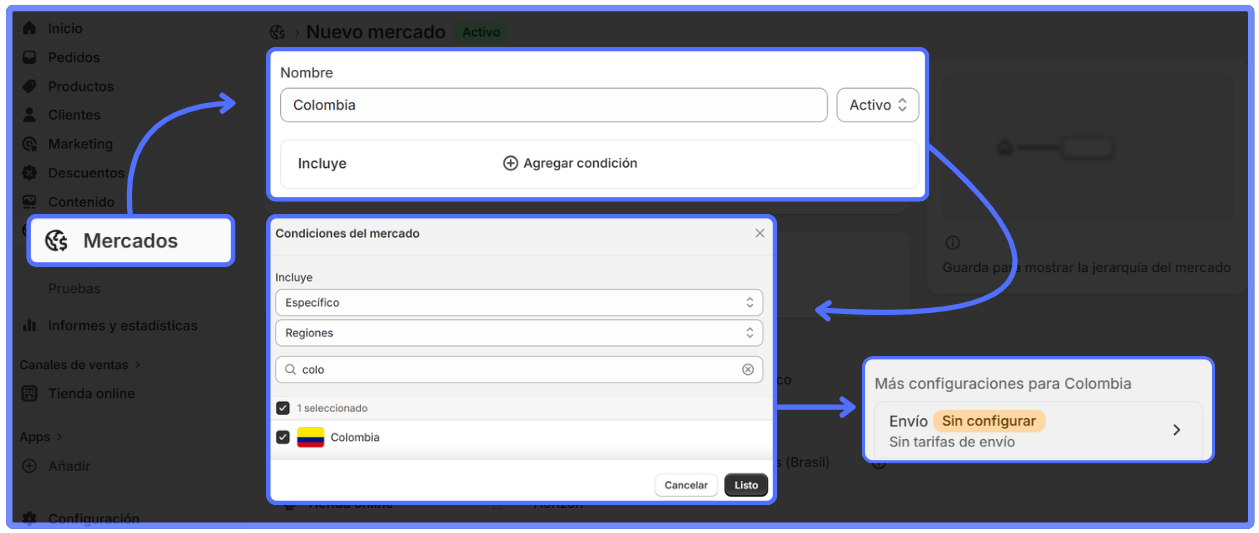
Task: Open the Regiones dropdown
Action: (518, 333)
